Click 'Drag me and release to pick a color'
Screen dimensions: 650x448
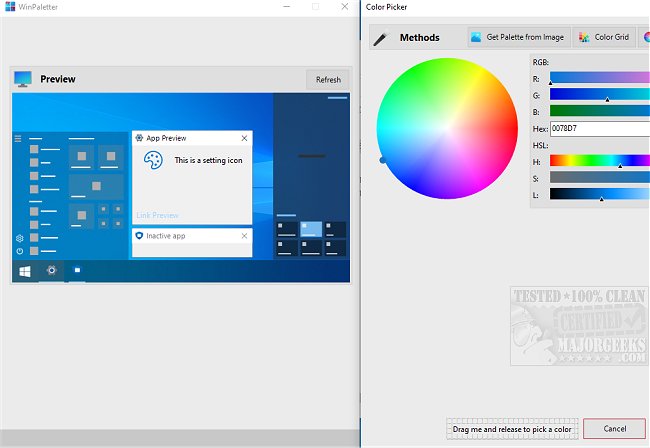(512, 429)
